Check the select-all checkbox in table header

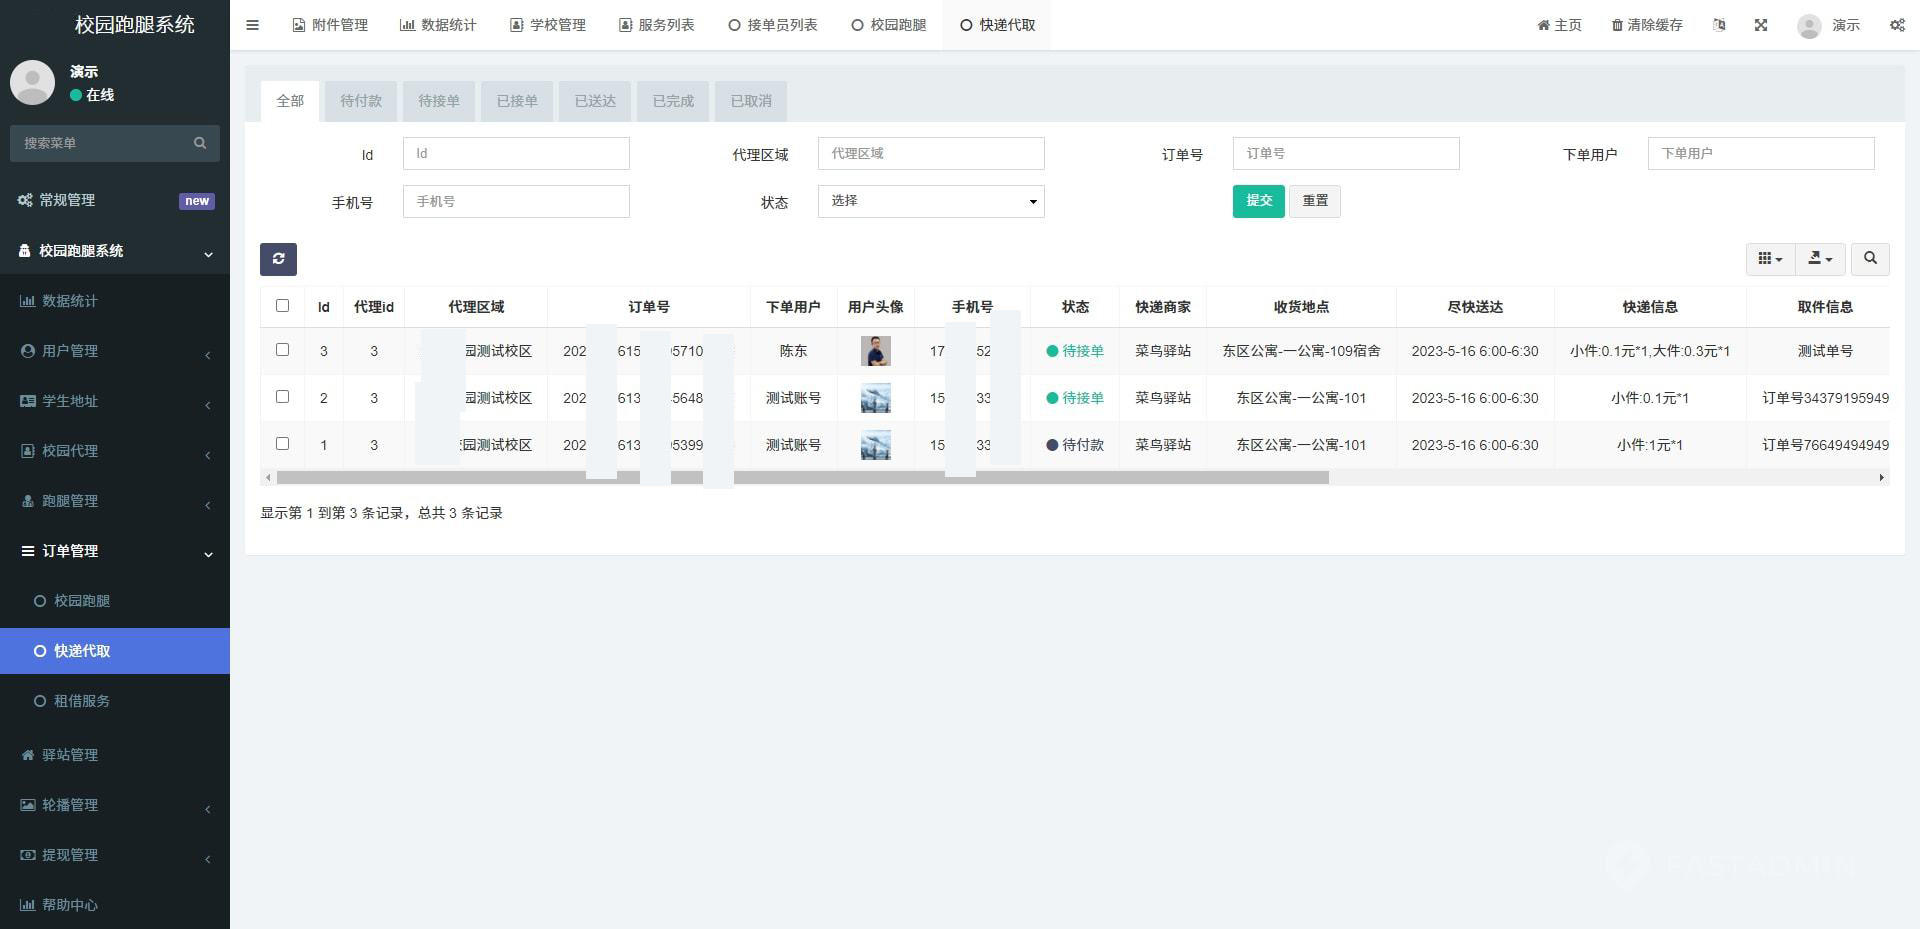pos(282,306)
